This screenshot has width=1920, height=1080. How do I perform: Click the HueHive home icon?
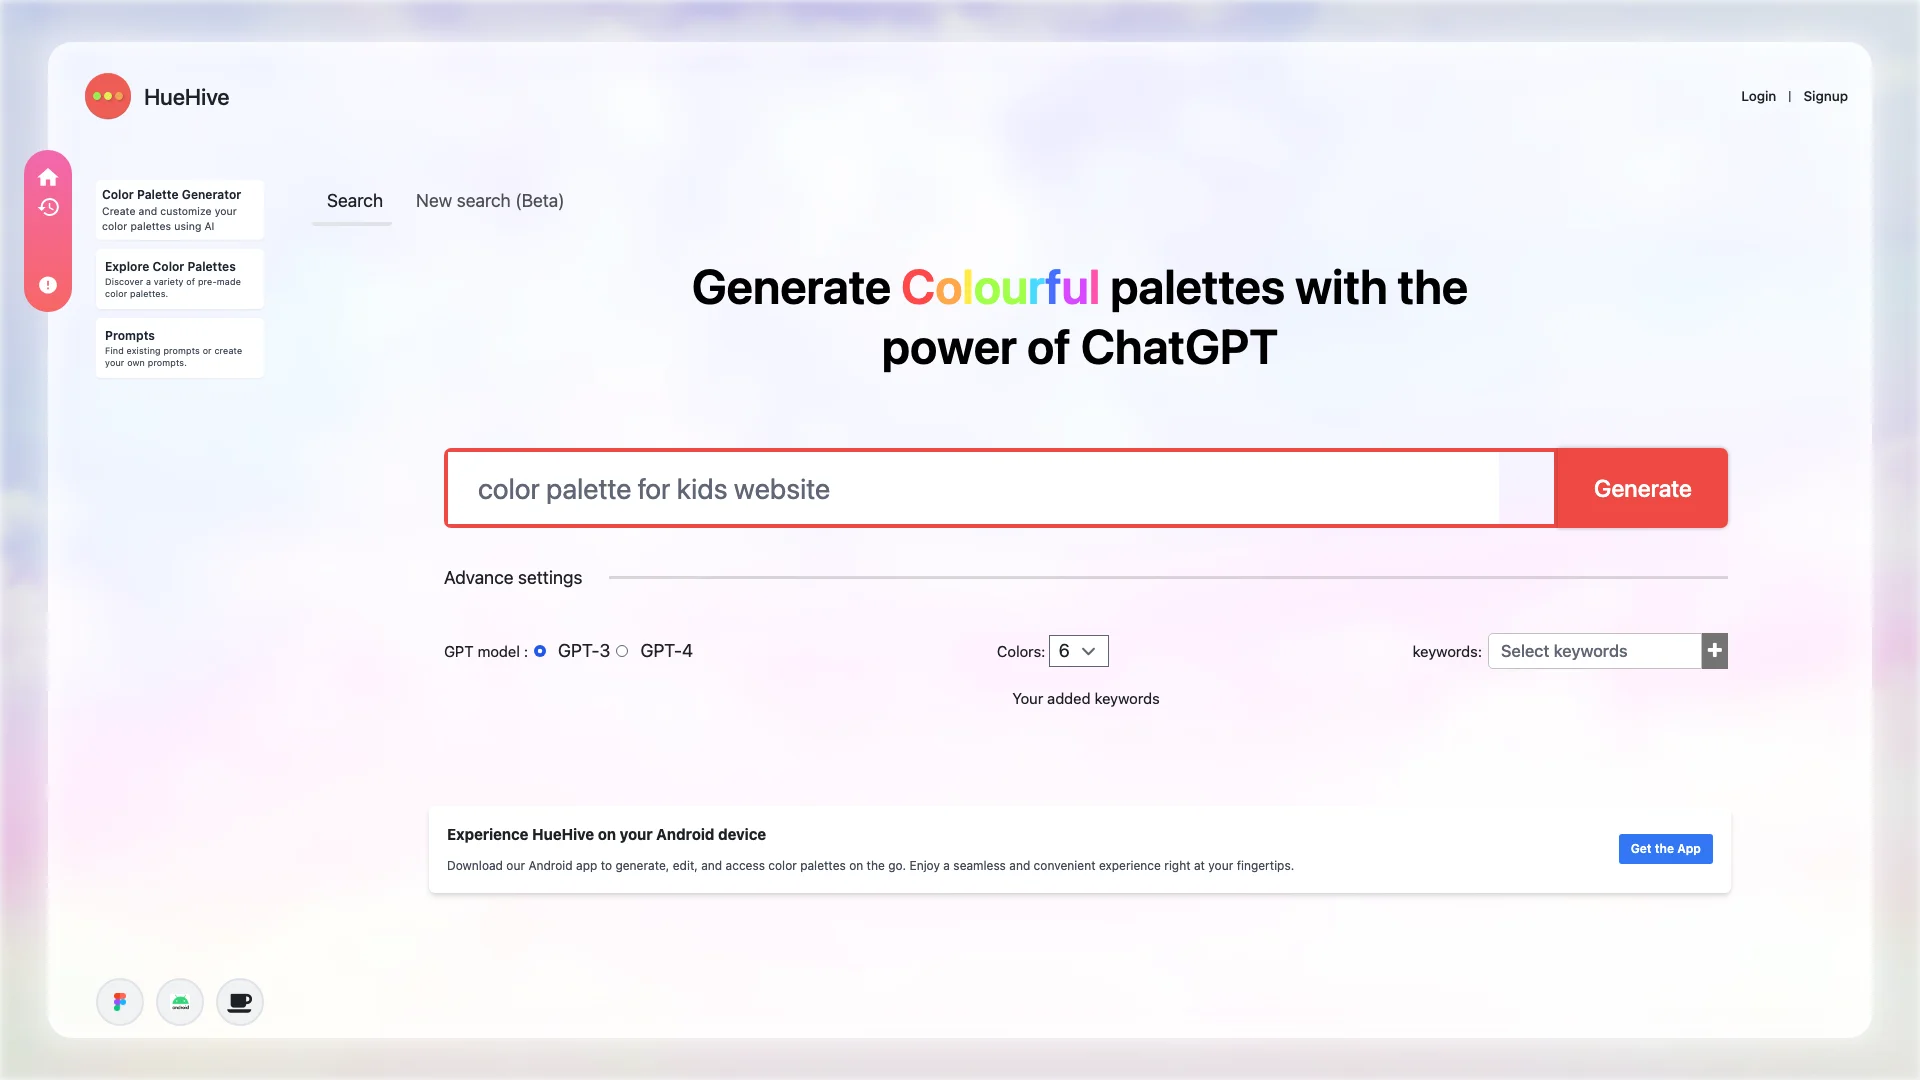[x=49, y=177]
